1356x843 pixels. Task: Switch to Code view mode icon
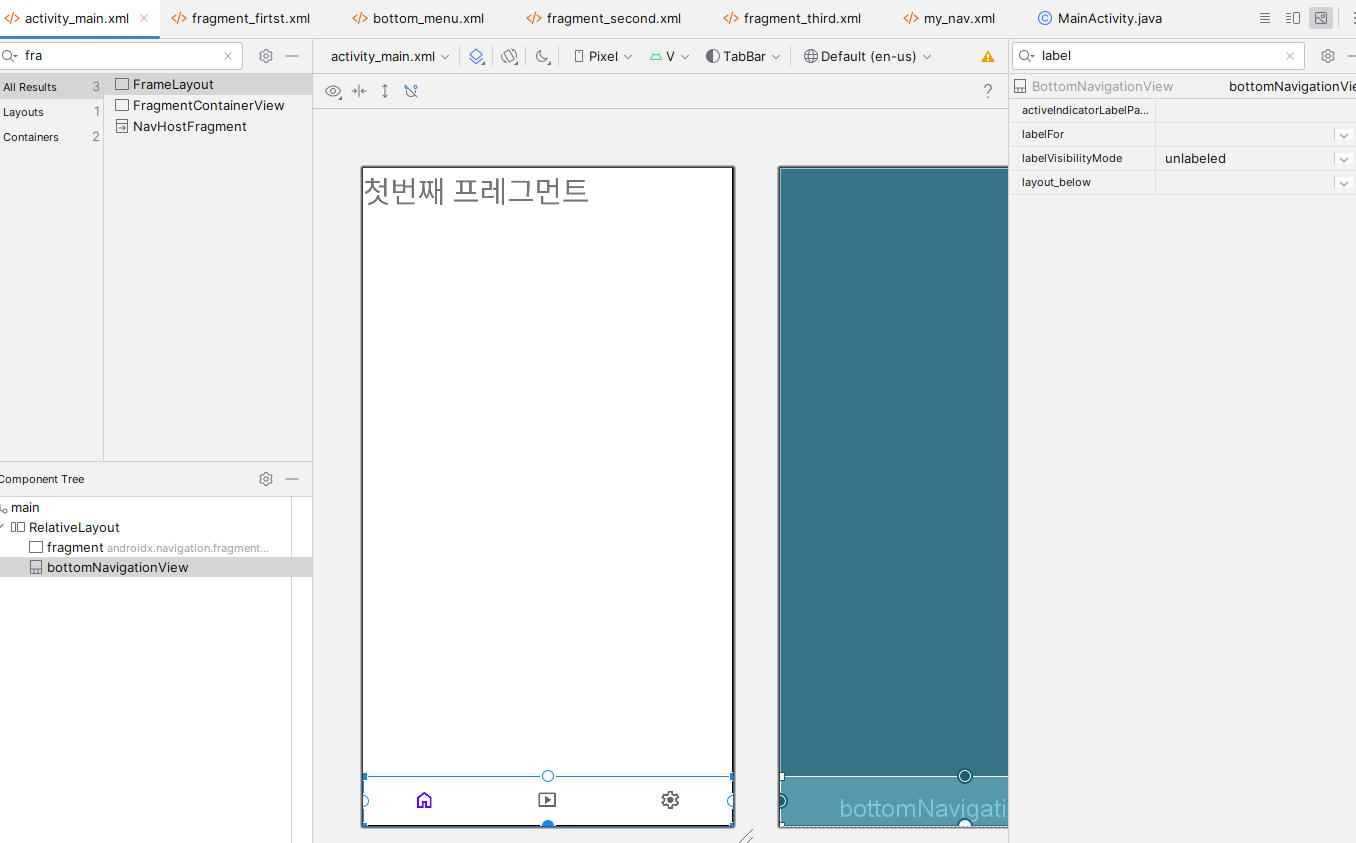click(x=1265, y=18)
